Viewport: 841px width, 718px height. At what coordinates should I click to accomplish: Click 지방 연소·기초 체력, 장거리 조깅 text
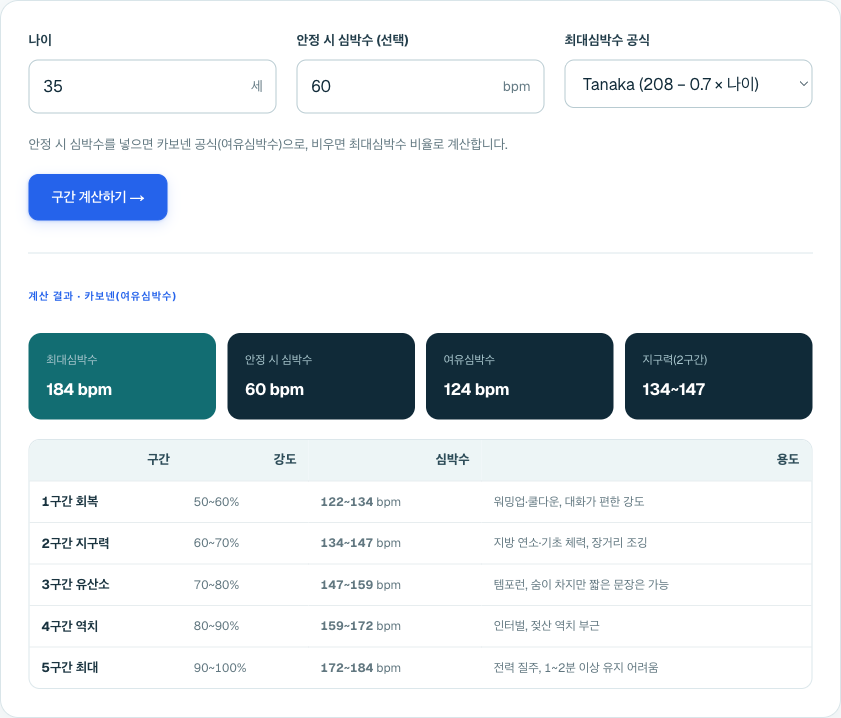click(x=570, y=543)
